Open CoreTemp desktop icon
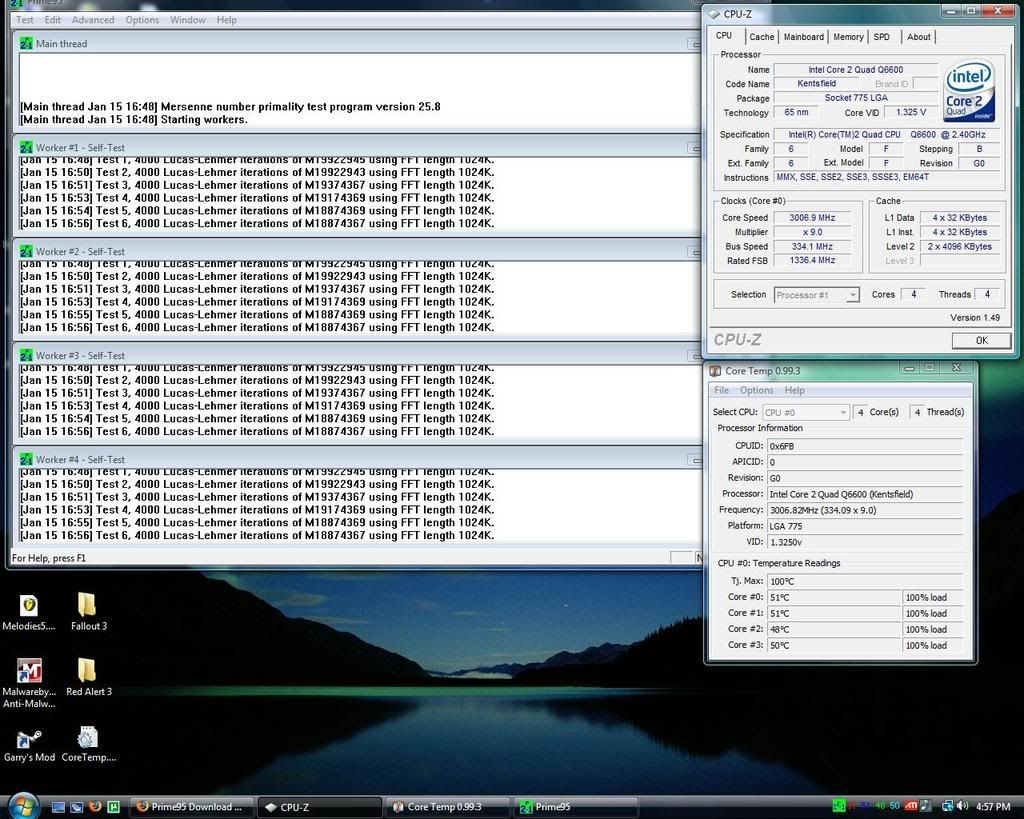 (88, 745)
